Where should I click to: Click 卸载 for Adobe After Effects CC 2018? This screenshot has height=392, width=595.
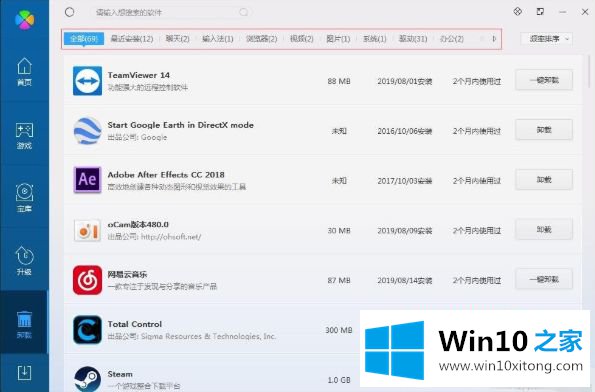tap(544, 179)
